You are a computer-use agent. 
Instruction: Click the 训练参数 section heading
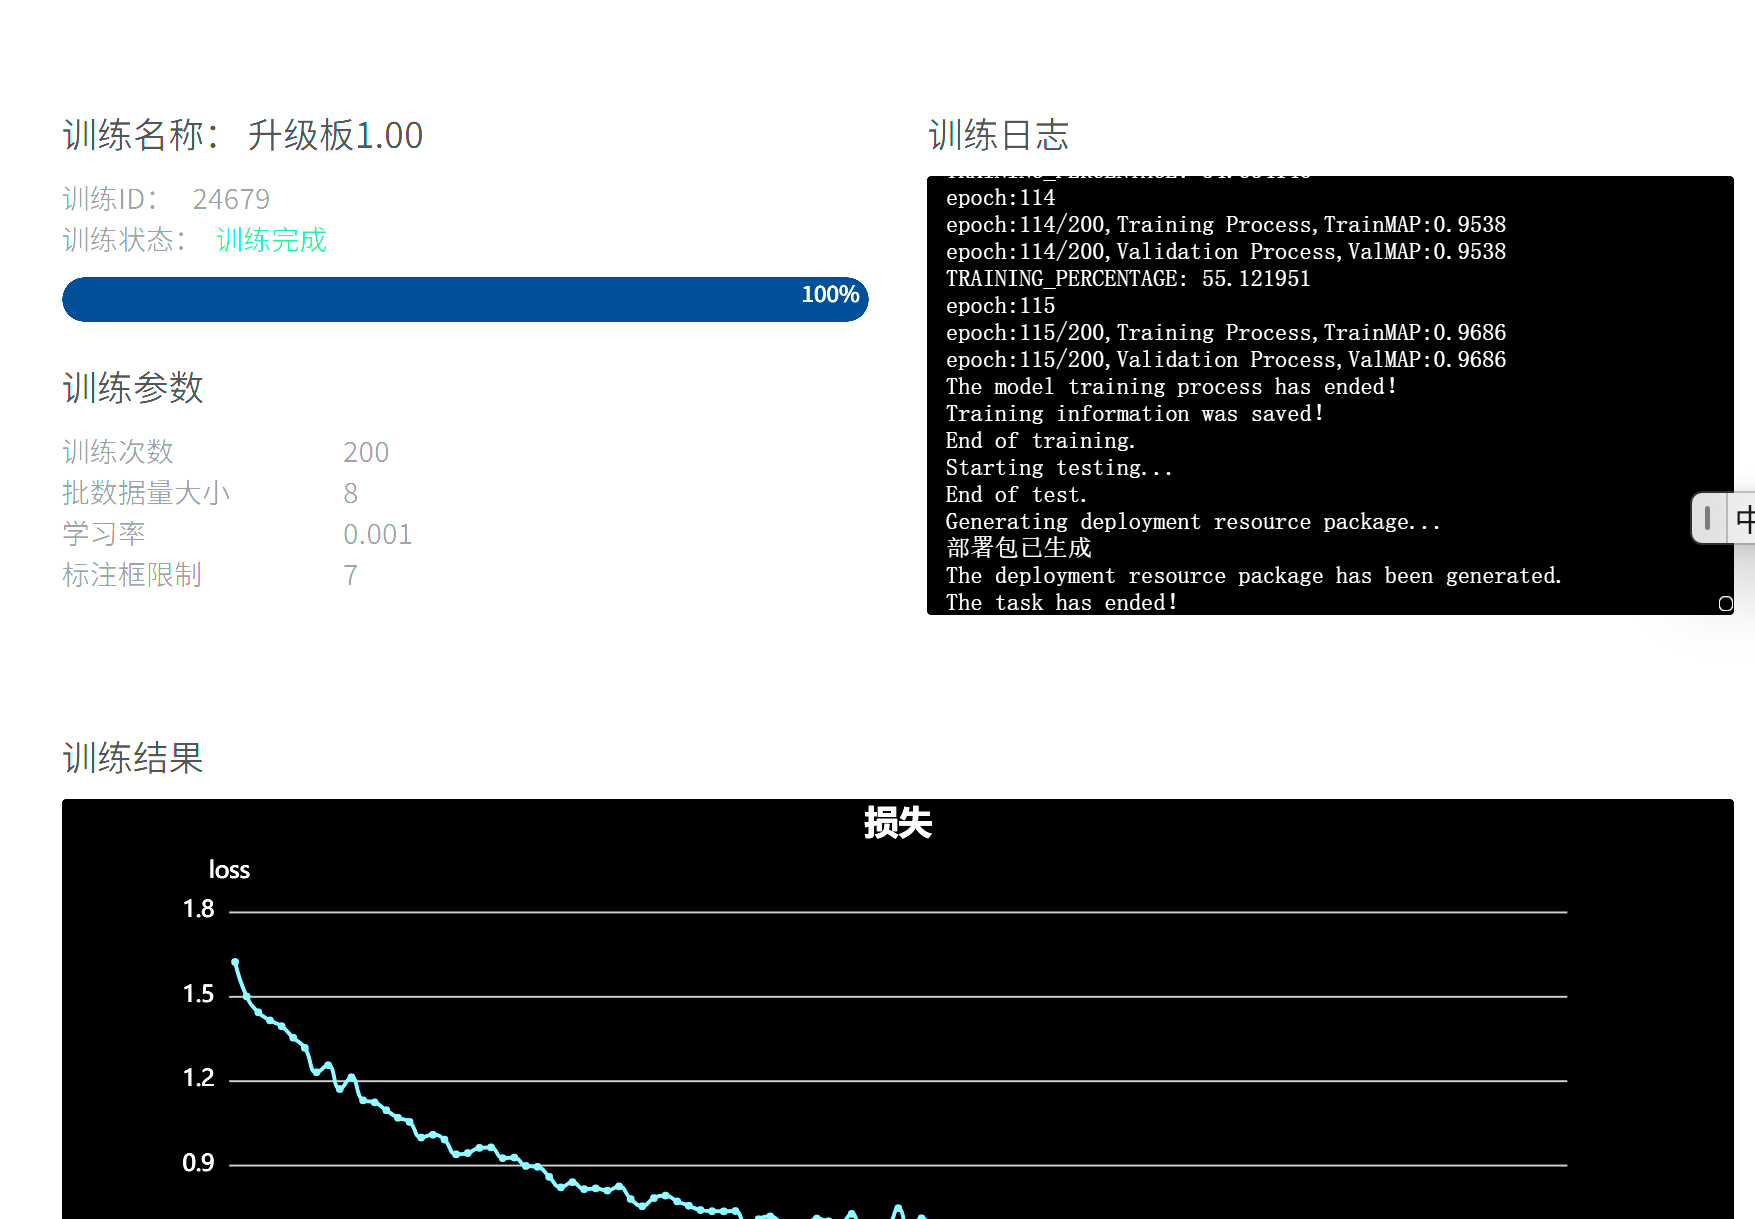pos(133,388)
